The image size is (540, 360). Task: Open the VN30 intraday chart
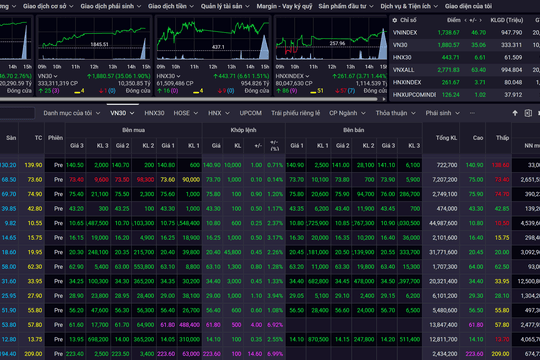(94, 39)
